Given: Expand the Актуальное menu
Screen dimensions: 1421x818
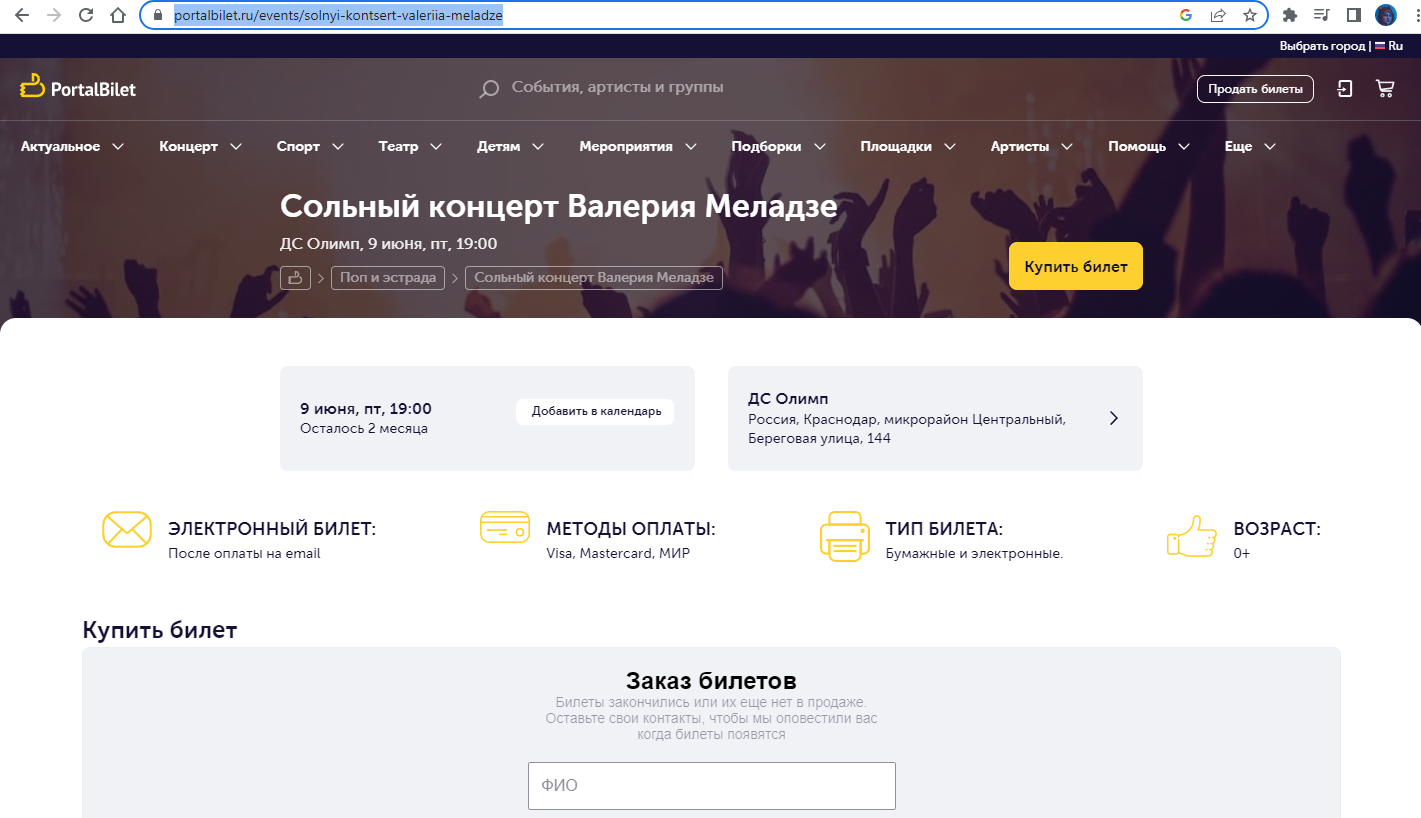Looking at the screenshot, I should point(73,147).
